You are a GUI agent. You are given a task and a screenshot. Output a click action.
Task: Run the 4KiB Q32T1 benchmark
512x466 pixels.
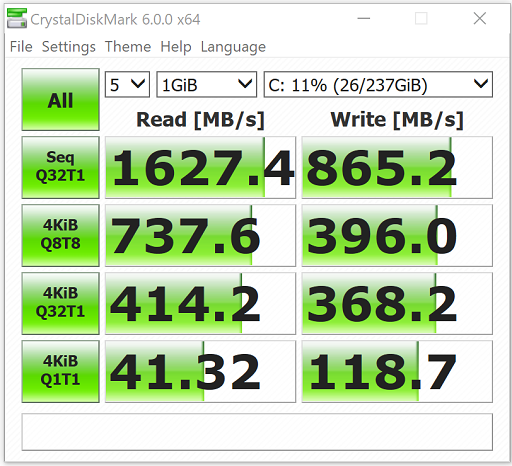point(60,303)
